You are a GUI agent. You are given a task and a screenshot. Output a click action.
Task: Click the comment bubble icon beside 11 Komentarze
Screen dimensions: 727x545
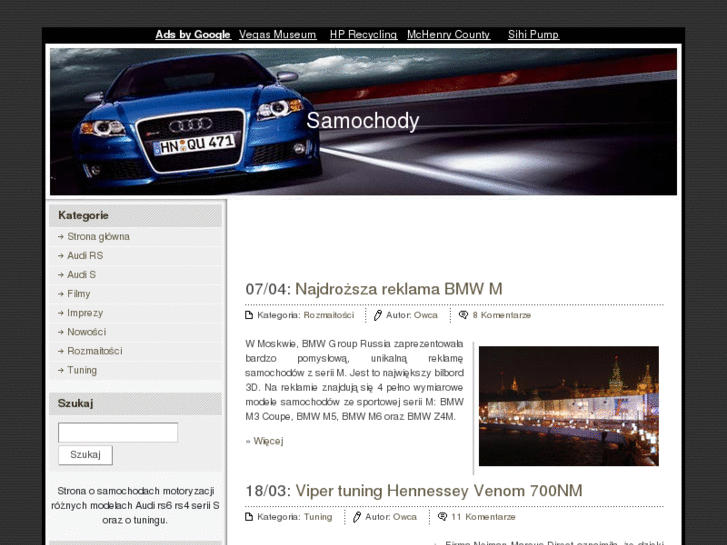click(x=442, y=517)
